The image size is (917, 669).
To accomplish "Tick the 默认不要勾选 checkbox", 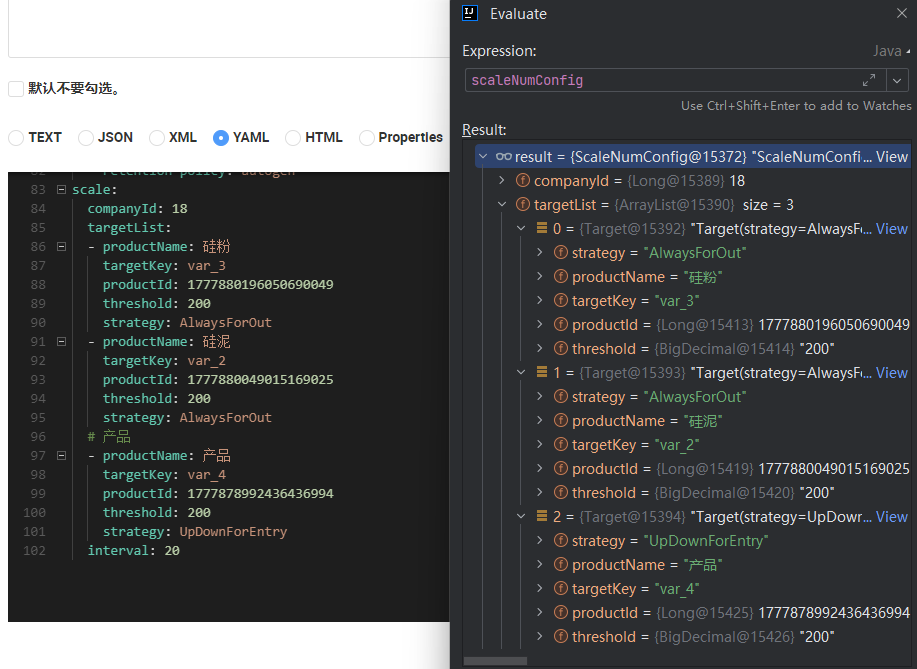I will pos(16,88).
